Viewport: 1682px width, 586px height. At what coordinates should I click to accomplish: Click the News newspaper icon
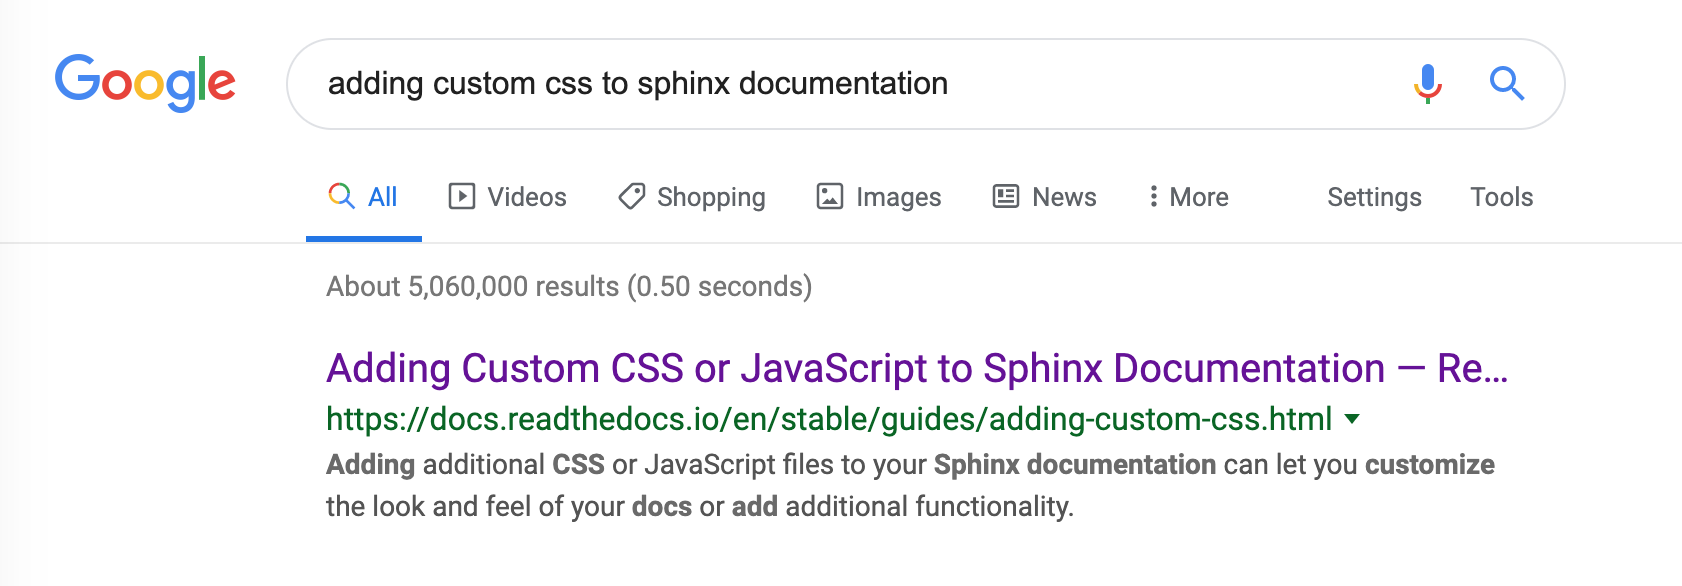[x=1005, y=196]
